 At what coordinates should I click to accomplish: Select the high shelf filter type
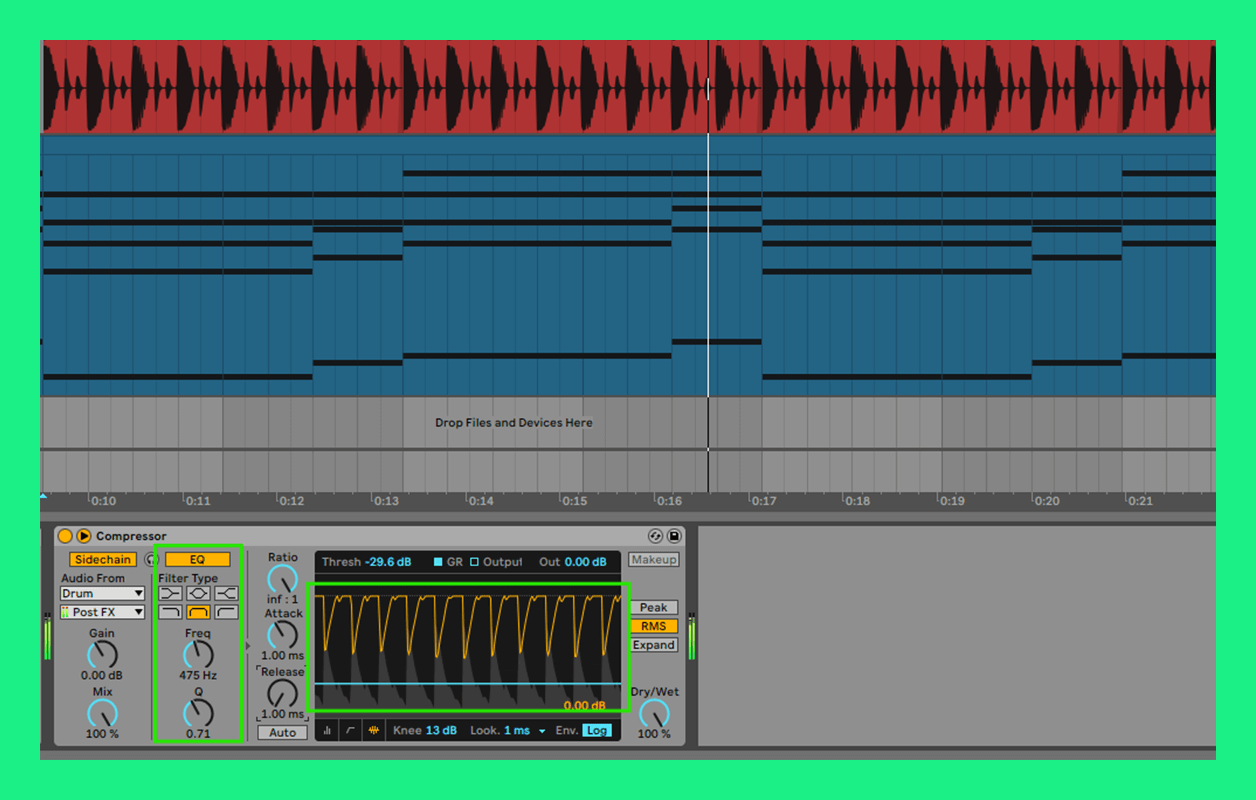[226, 593]
